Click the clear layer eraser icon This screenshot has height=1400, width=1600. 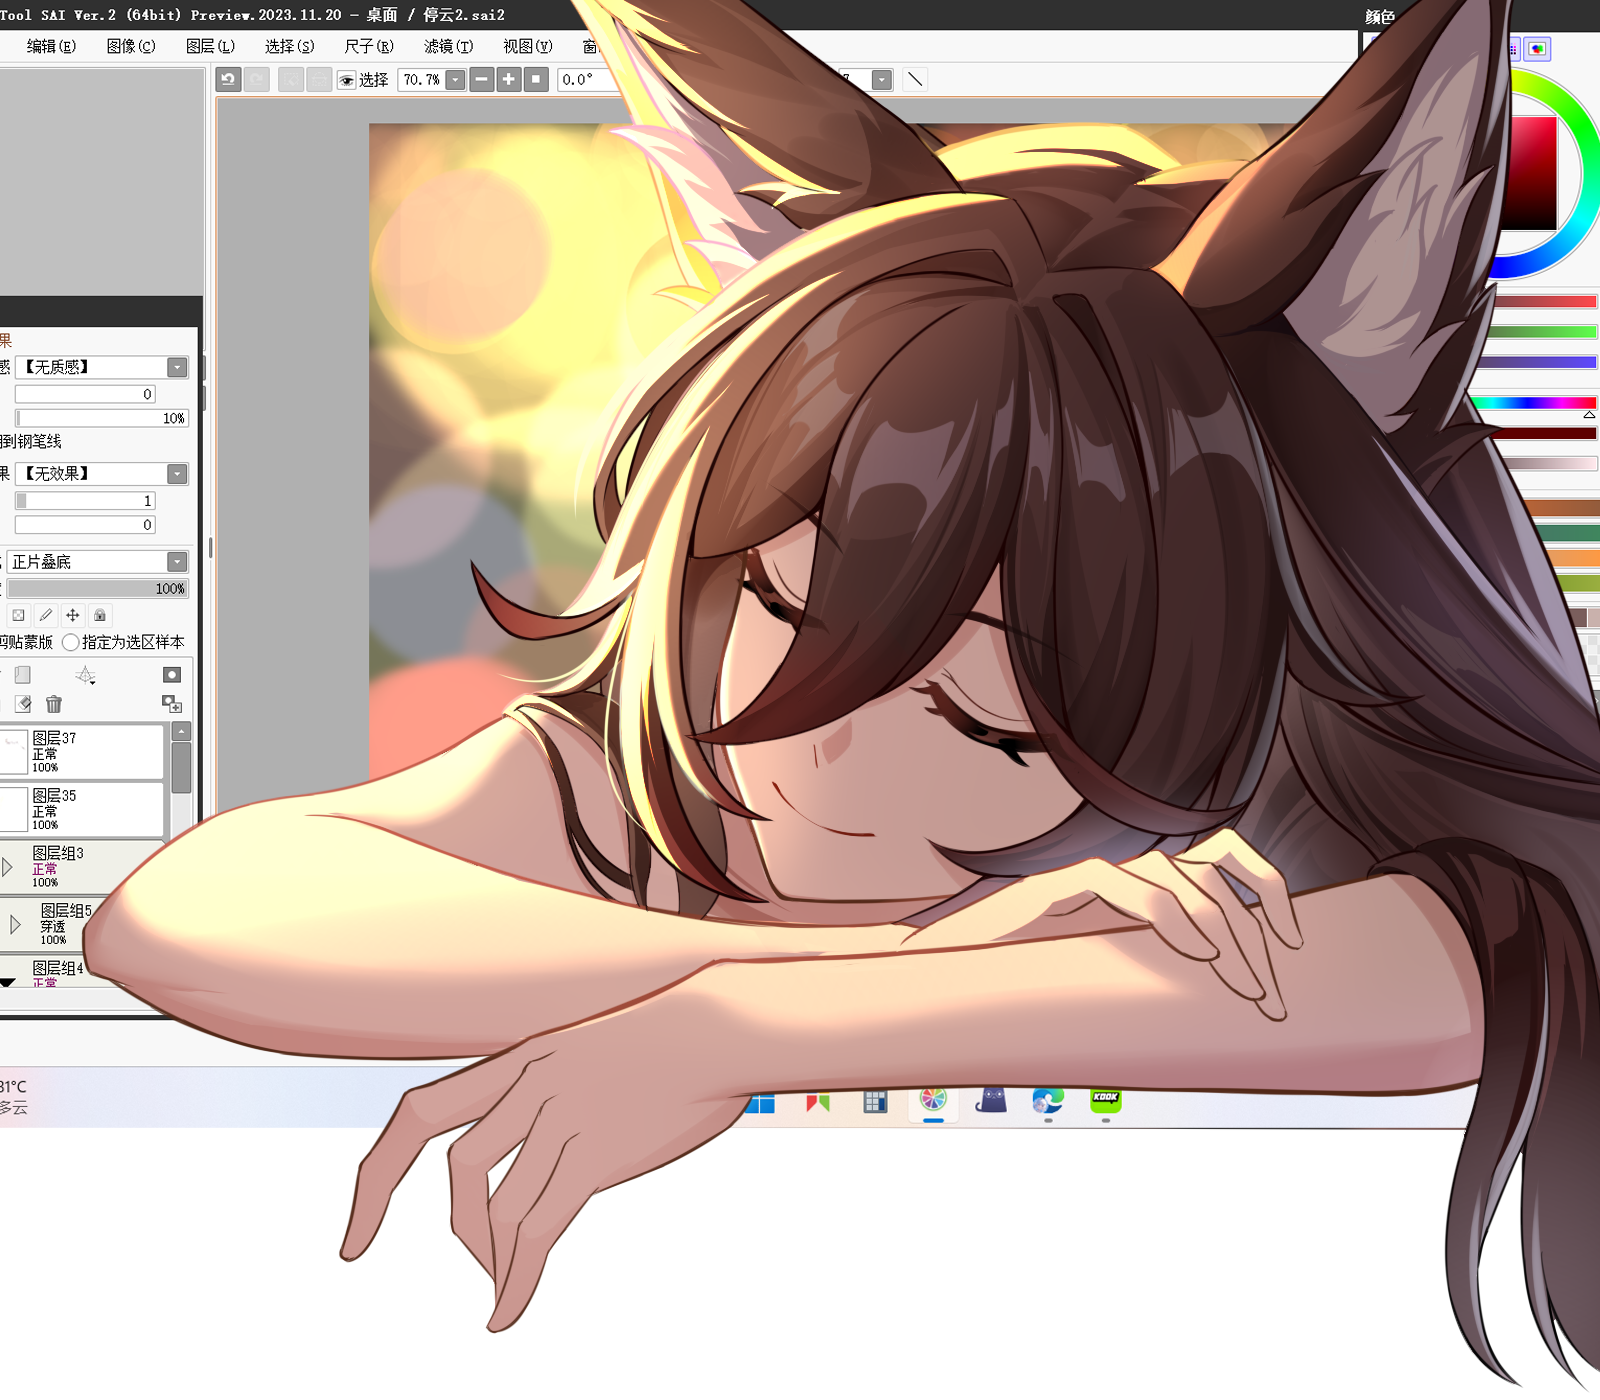coord(23,705)
